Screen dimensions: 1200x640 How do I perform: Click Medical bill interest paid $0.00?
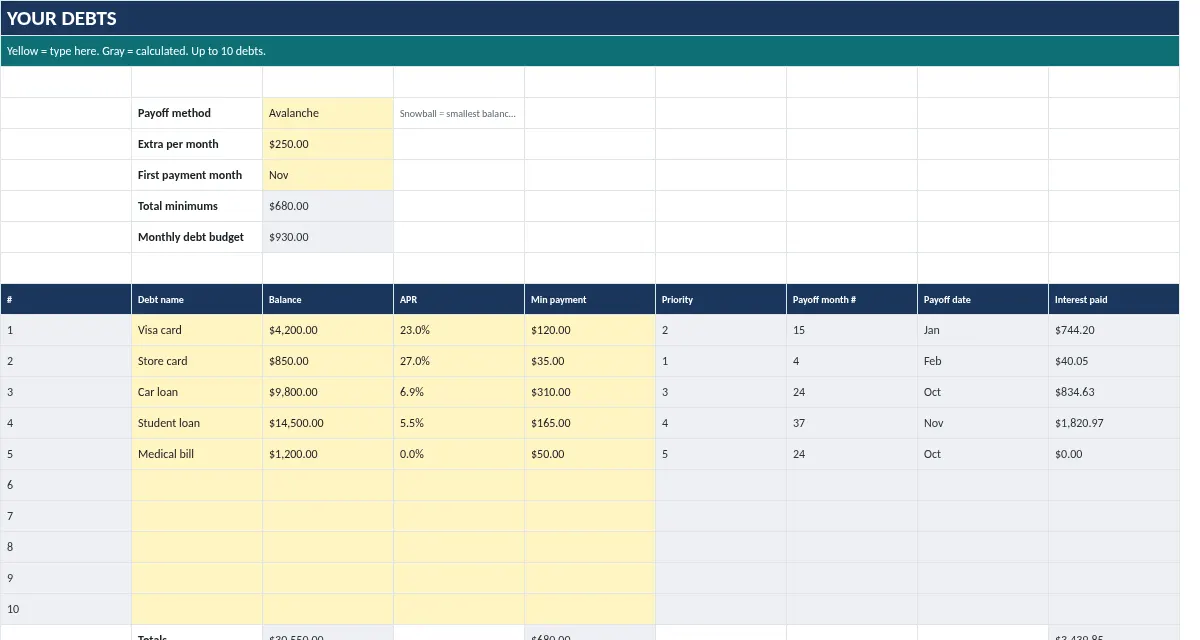(1114, 454)
